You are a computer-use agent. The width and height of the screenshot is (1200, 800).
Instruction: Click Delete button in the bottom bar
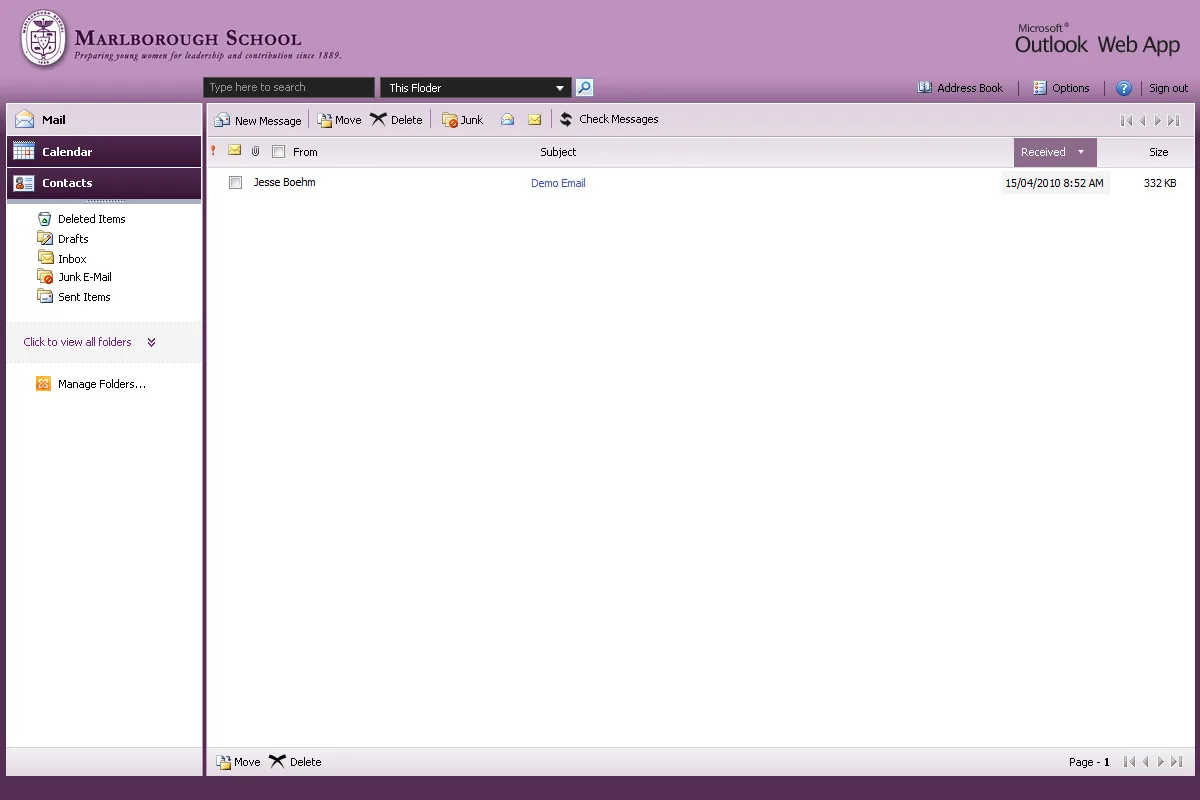[x=295, y=762]
